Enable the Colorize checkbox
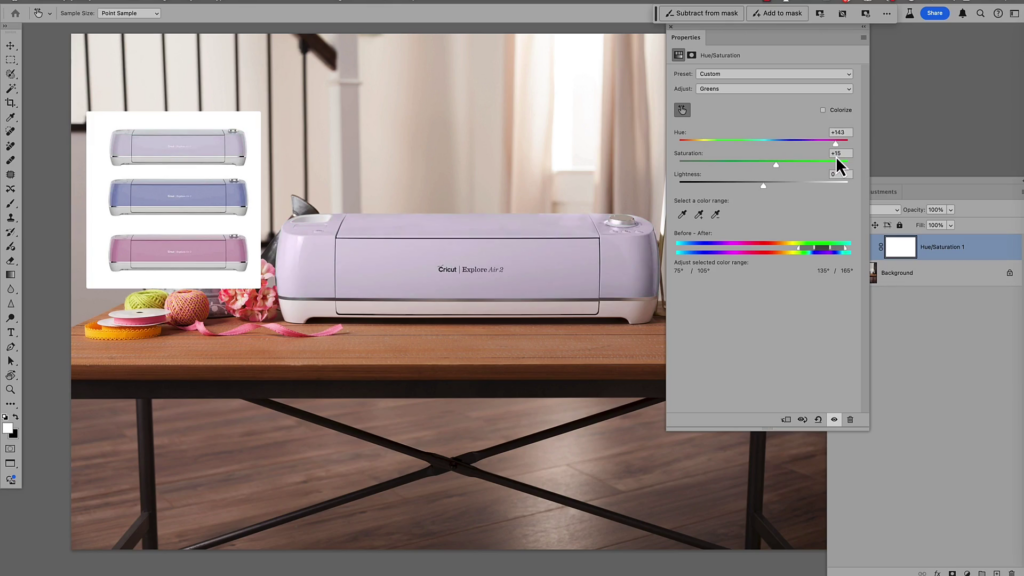Viewport: 1024px width, 576px height. tap(823, 110)
